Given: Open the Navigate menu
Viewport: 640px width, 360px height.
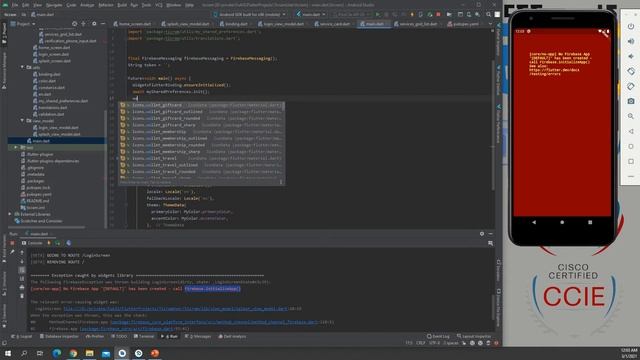Looking at the screenshot, I should pos(54,5).
